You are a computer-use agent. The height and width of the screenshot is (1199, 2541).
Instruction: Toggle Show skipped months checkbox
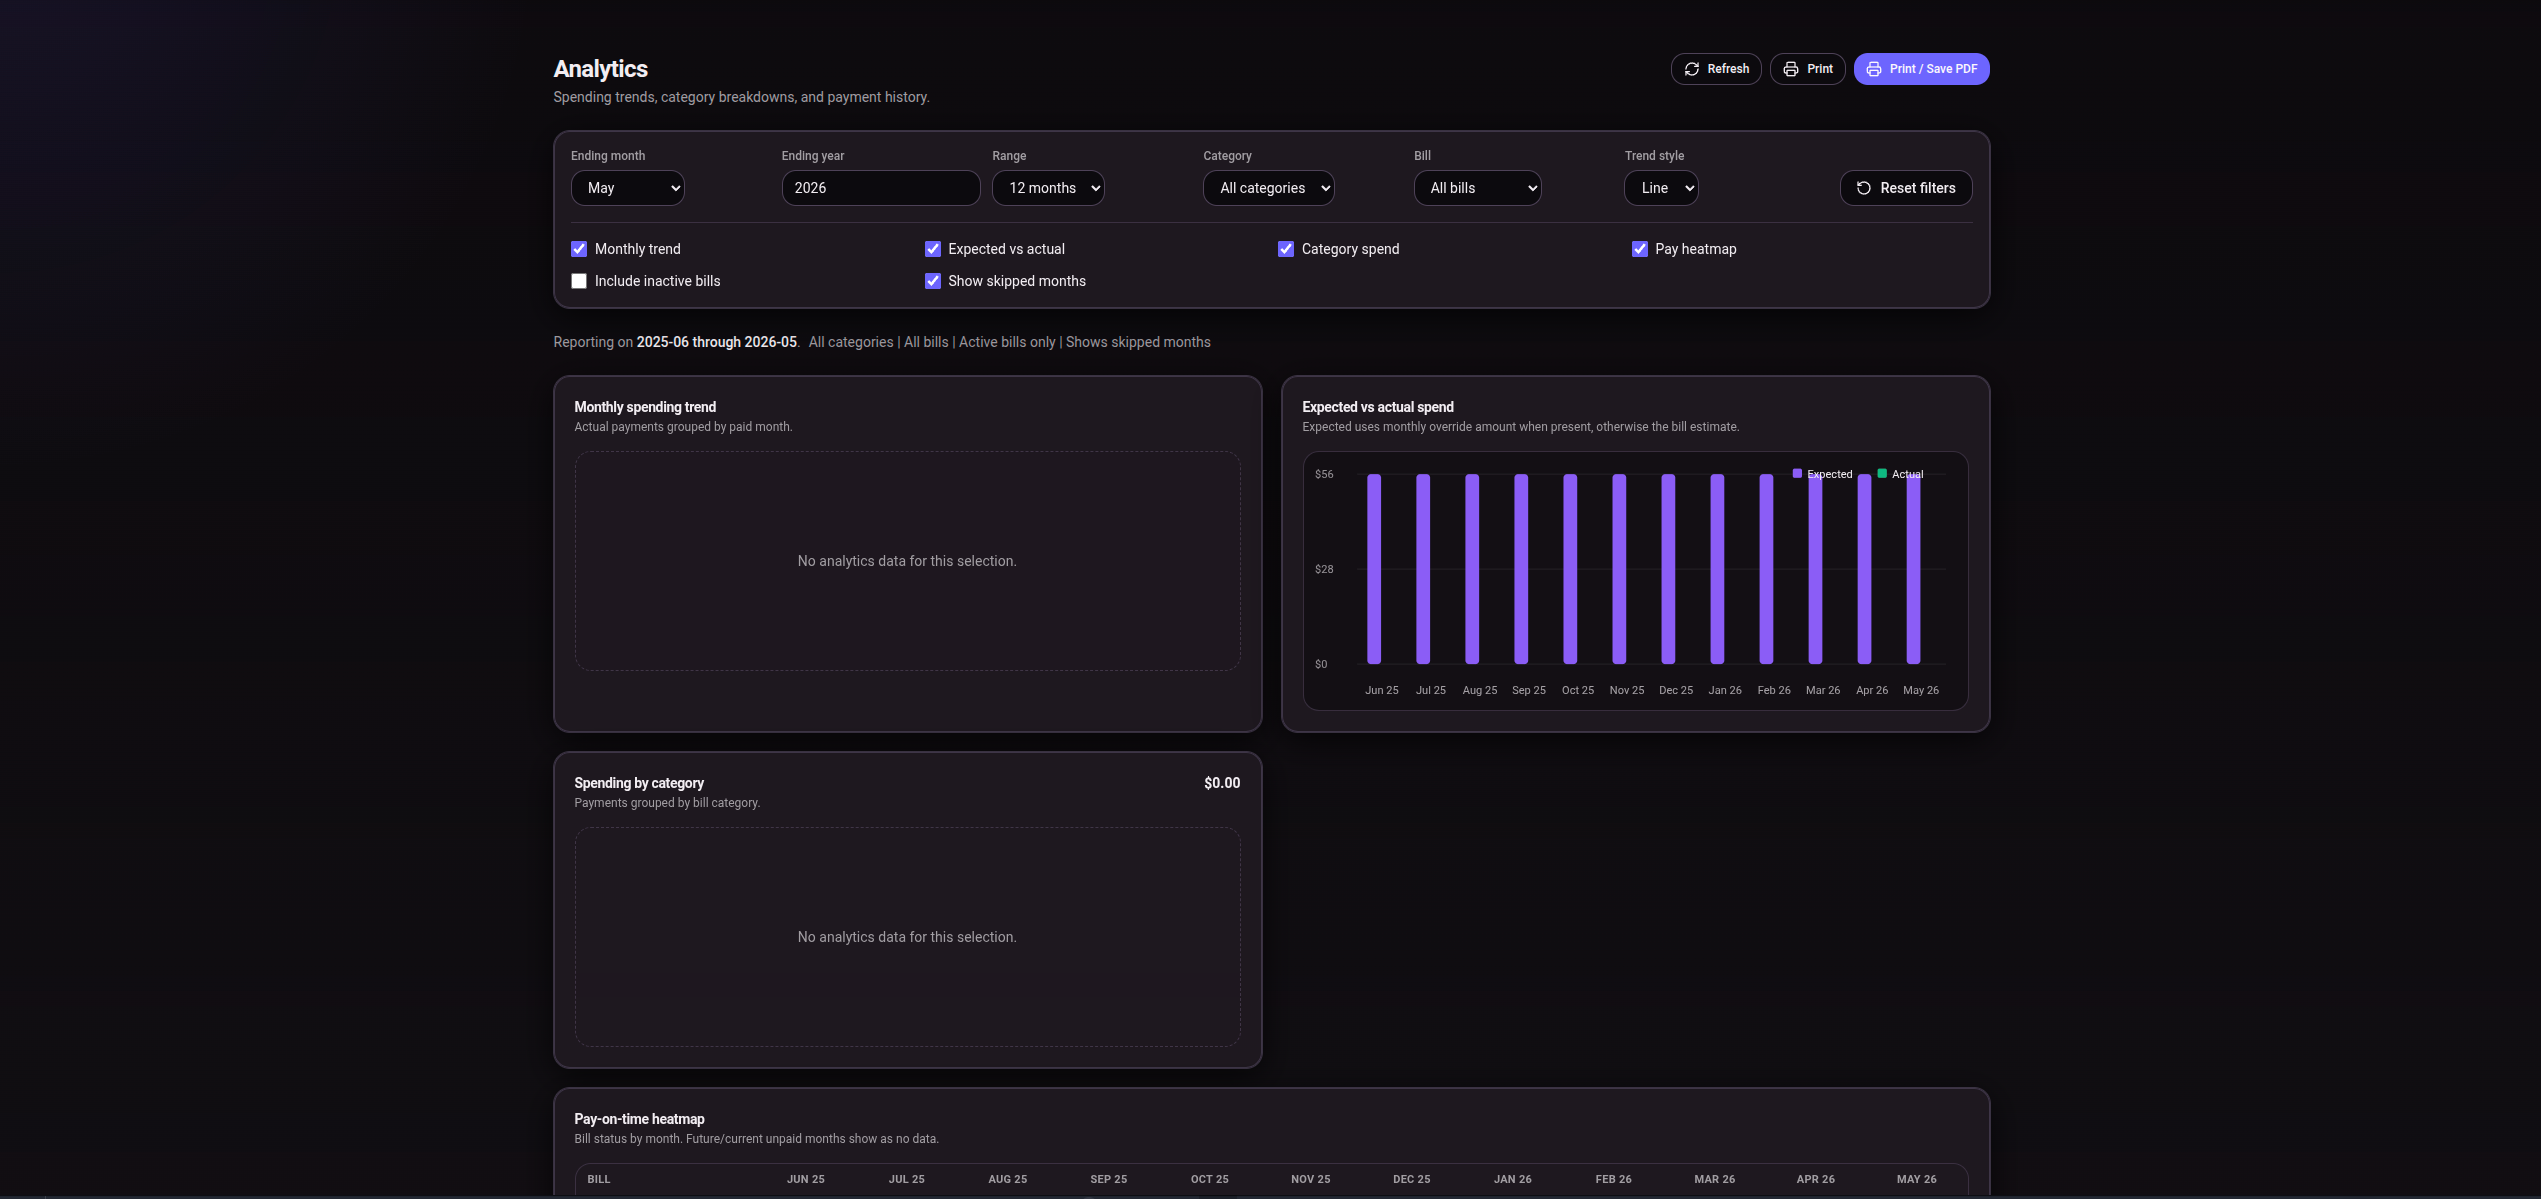click(933, 281)
